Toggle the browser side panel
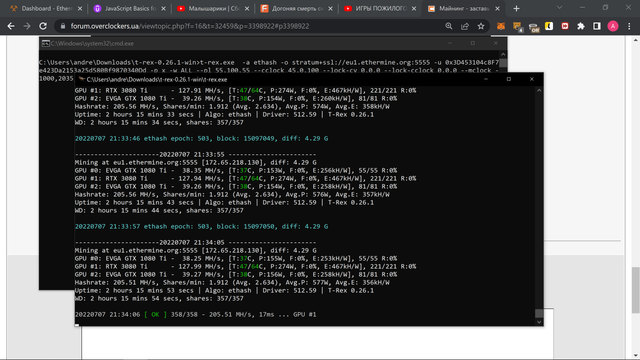640x360 pixels. [597, 26]
